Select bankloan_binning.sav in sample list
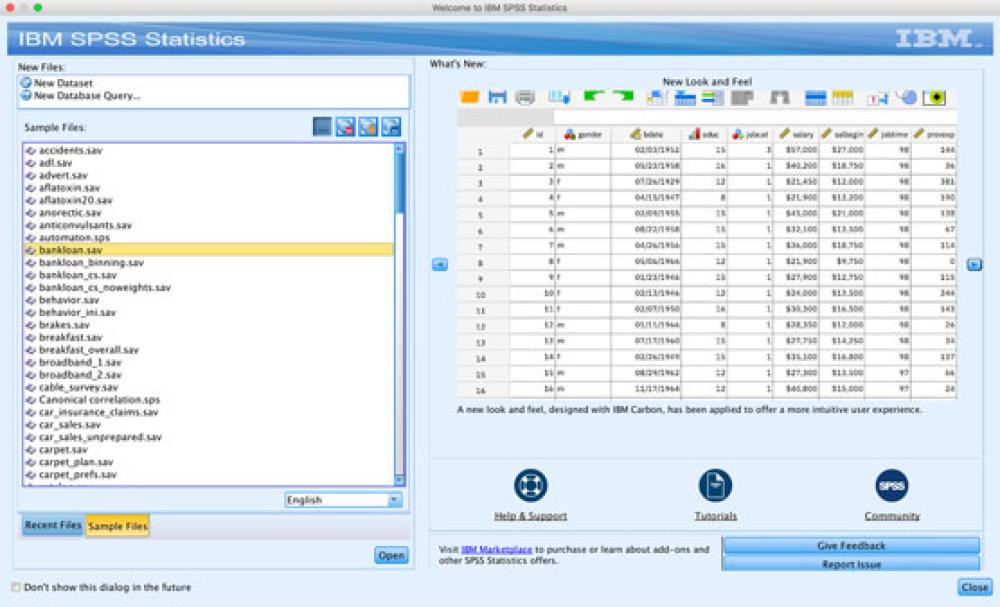1000x607 pixels. [x=209, y=263]
